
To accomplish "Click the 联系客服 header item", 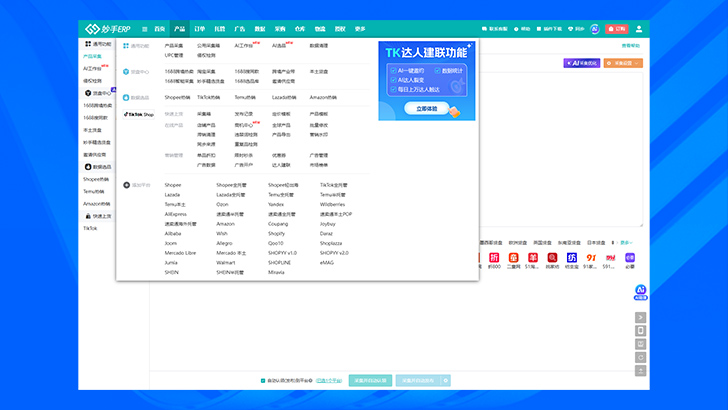I will 495,29.
